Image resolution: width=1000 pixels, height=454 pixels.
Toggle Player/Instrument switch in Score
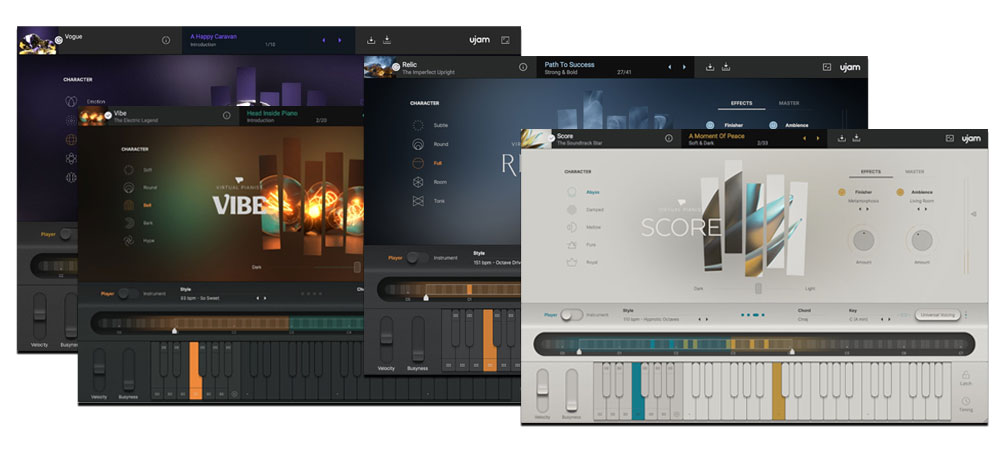point(571,315)
